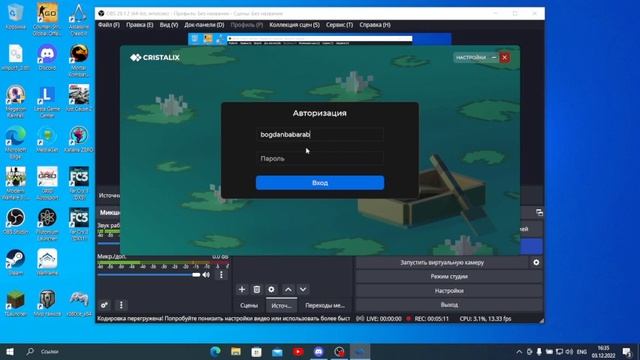Open Lesta Game Center desktop shortcut
Viewport: 640px width, 360px height.
coord(47,101)
